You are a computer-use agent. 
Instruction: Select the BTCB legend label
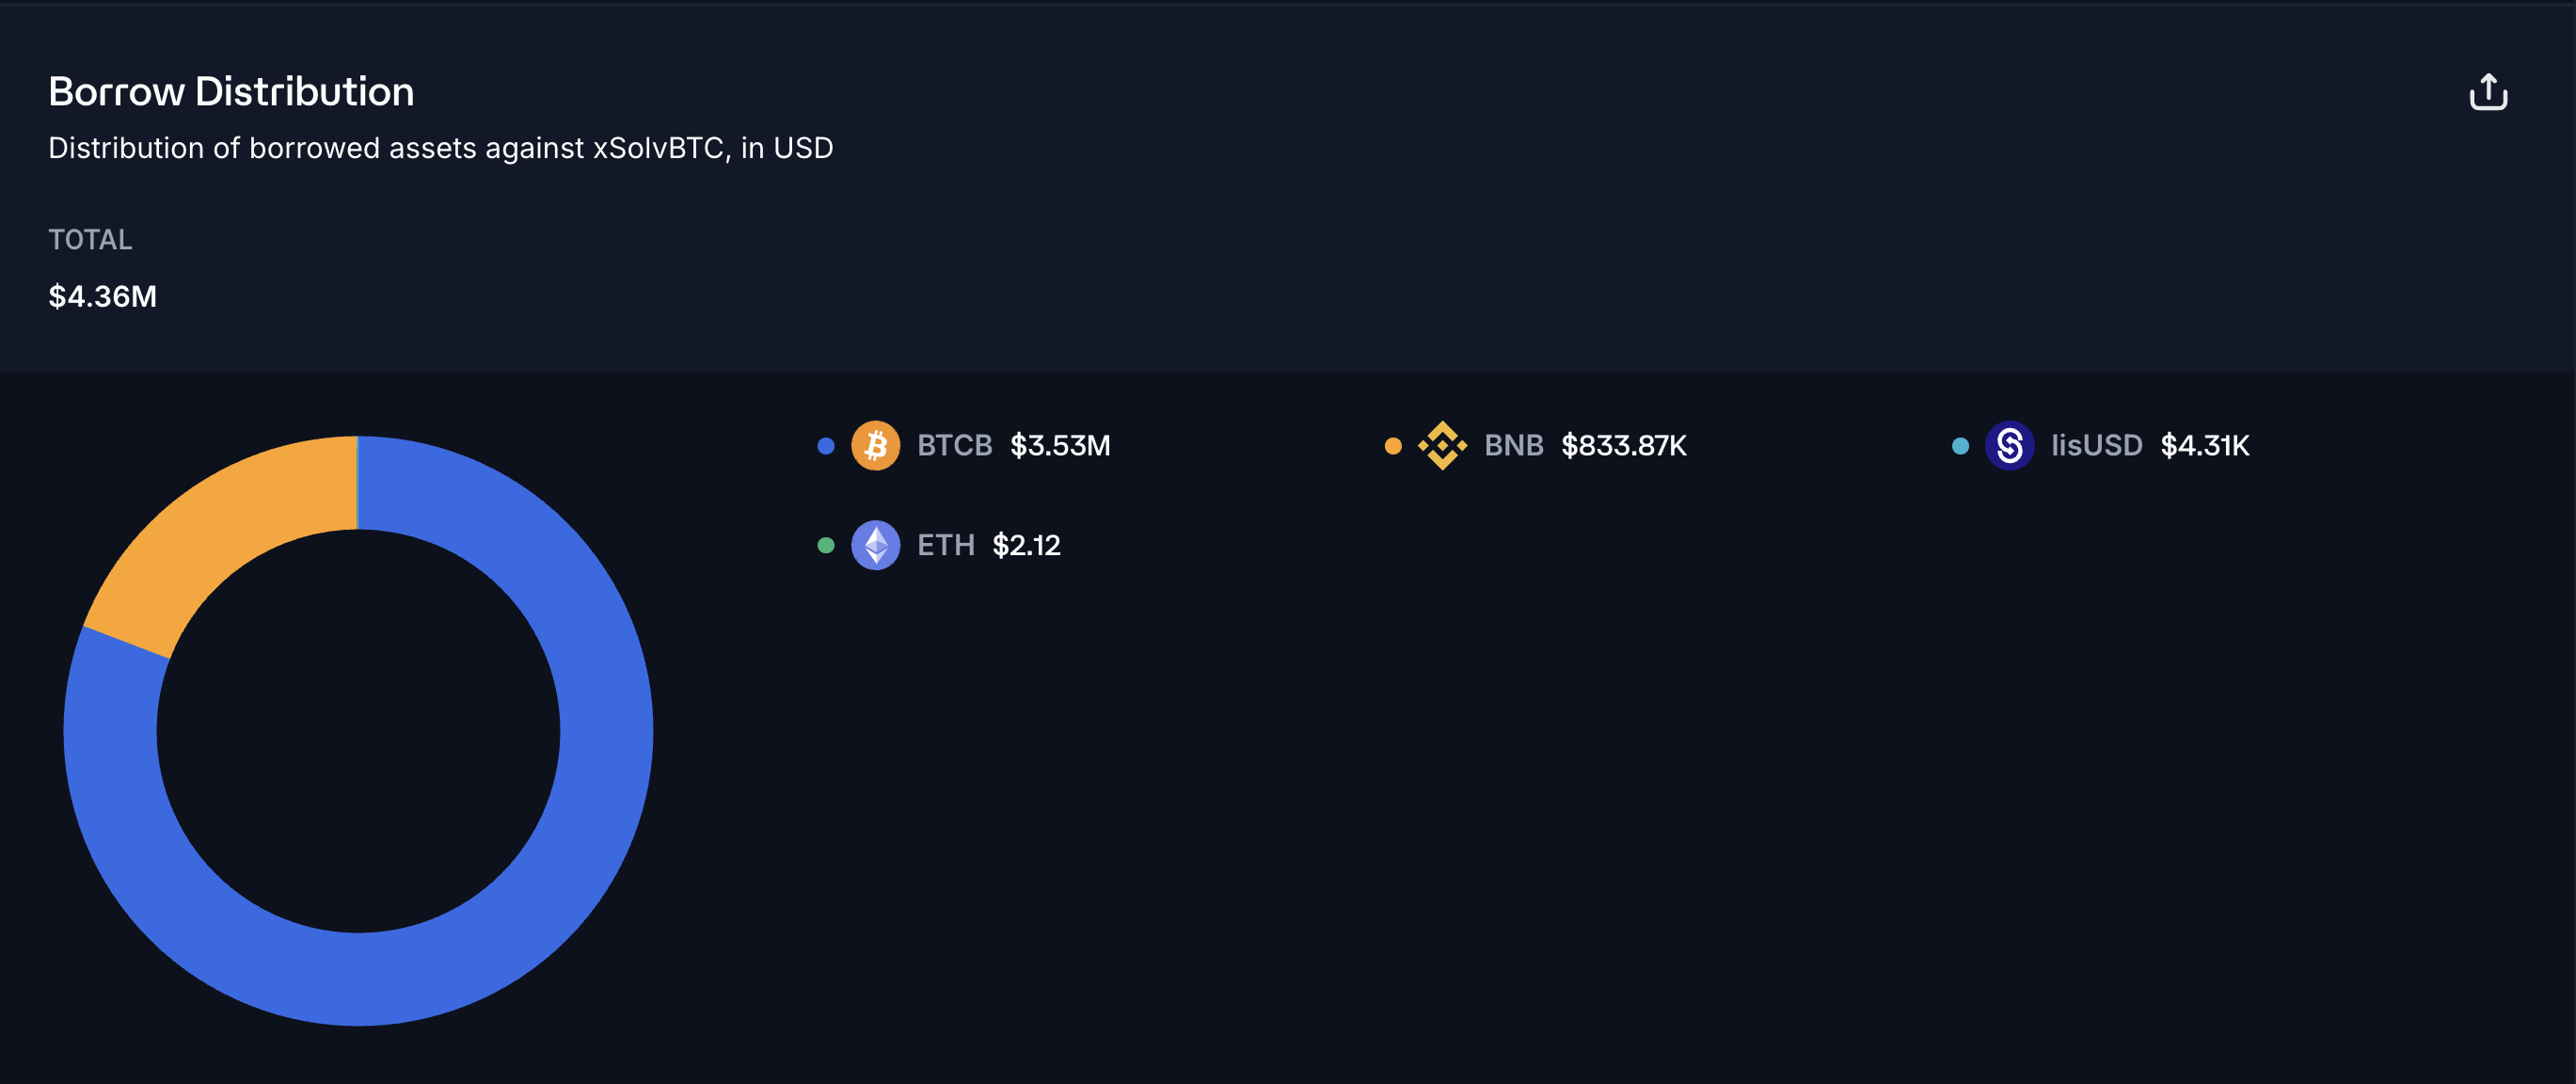point(954,445)
